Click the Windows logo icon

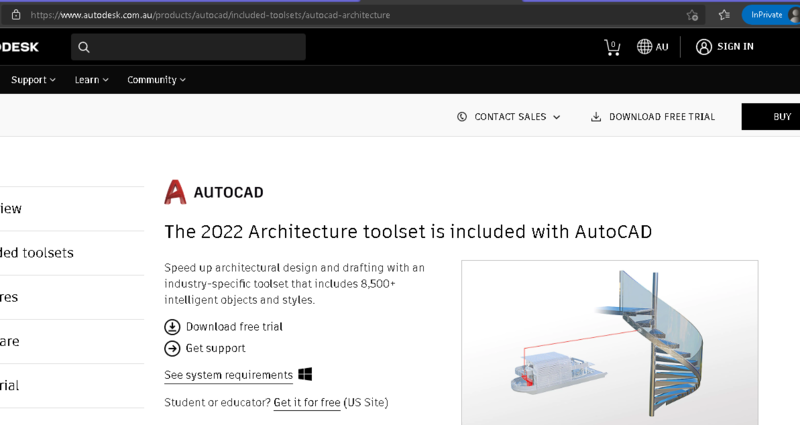[x=305, y=374]
